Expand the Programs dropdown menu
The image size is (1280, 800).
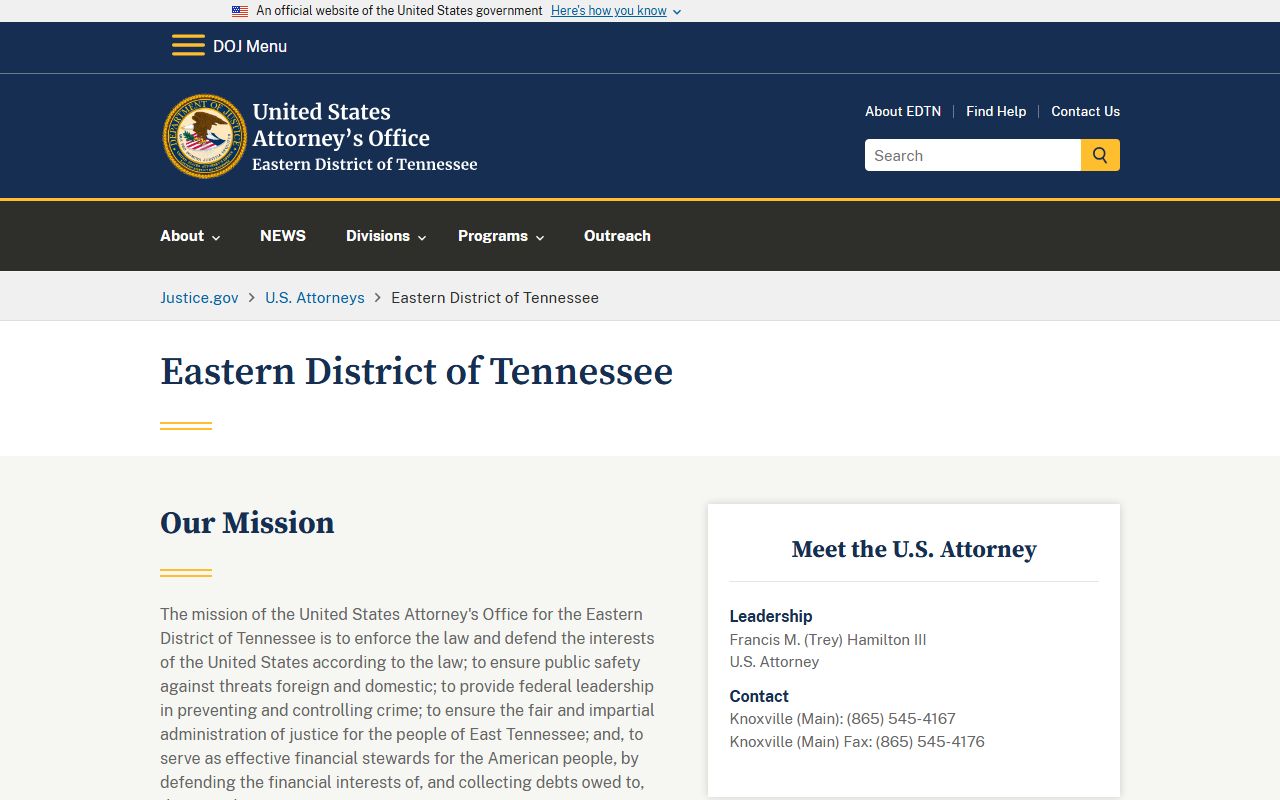tap(501, 236)
